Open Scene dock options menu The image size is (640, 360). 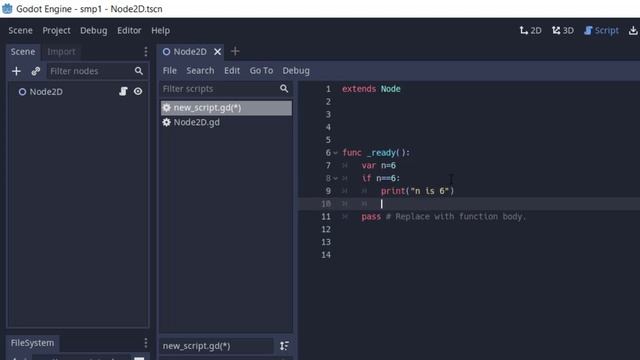(x=146, y=51)
